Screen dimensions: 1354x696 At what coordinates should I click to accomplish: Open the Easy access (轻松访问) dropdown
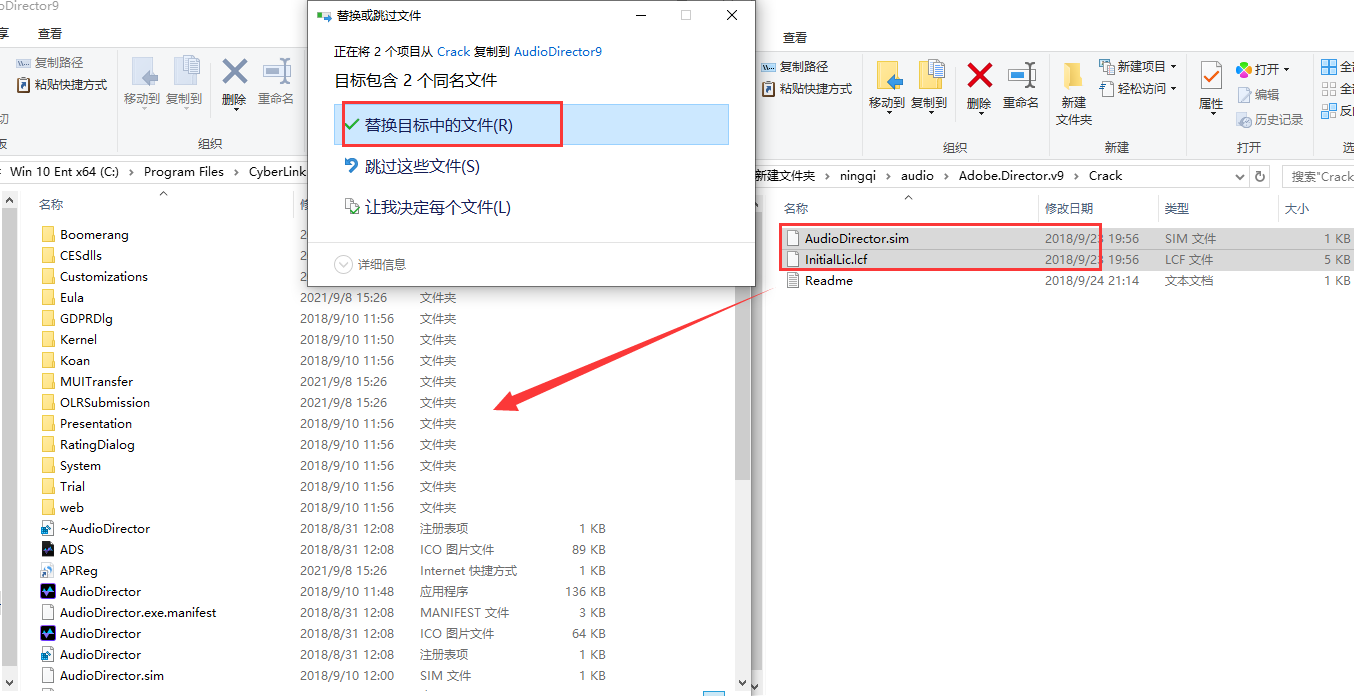pyautogui.click(x=1173, y=88)
